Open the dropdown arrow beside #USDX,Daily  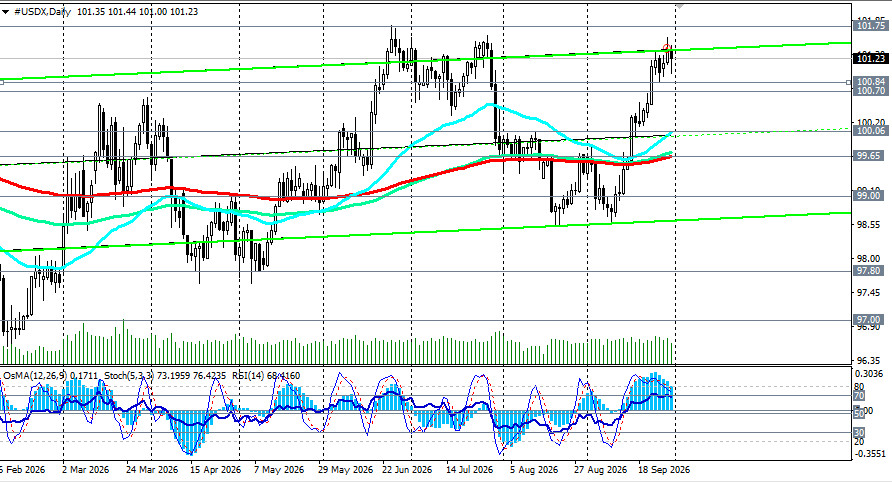[x=5, y=12]
